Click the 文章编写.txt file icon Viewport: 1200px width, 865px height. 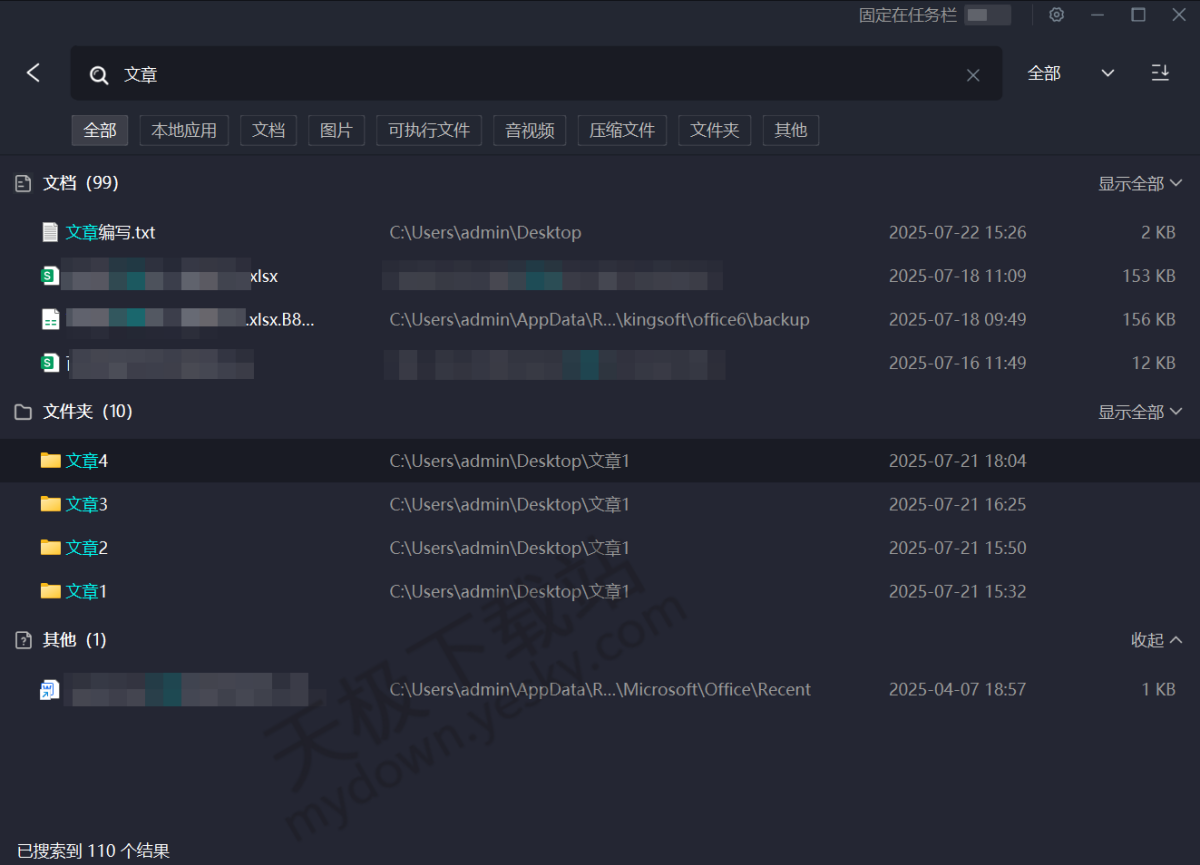pos(50,232)
